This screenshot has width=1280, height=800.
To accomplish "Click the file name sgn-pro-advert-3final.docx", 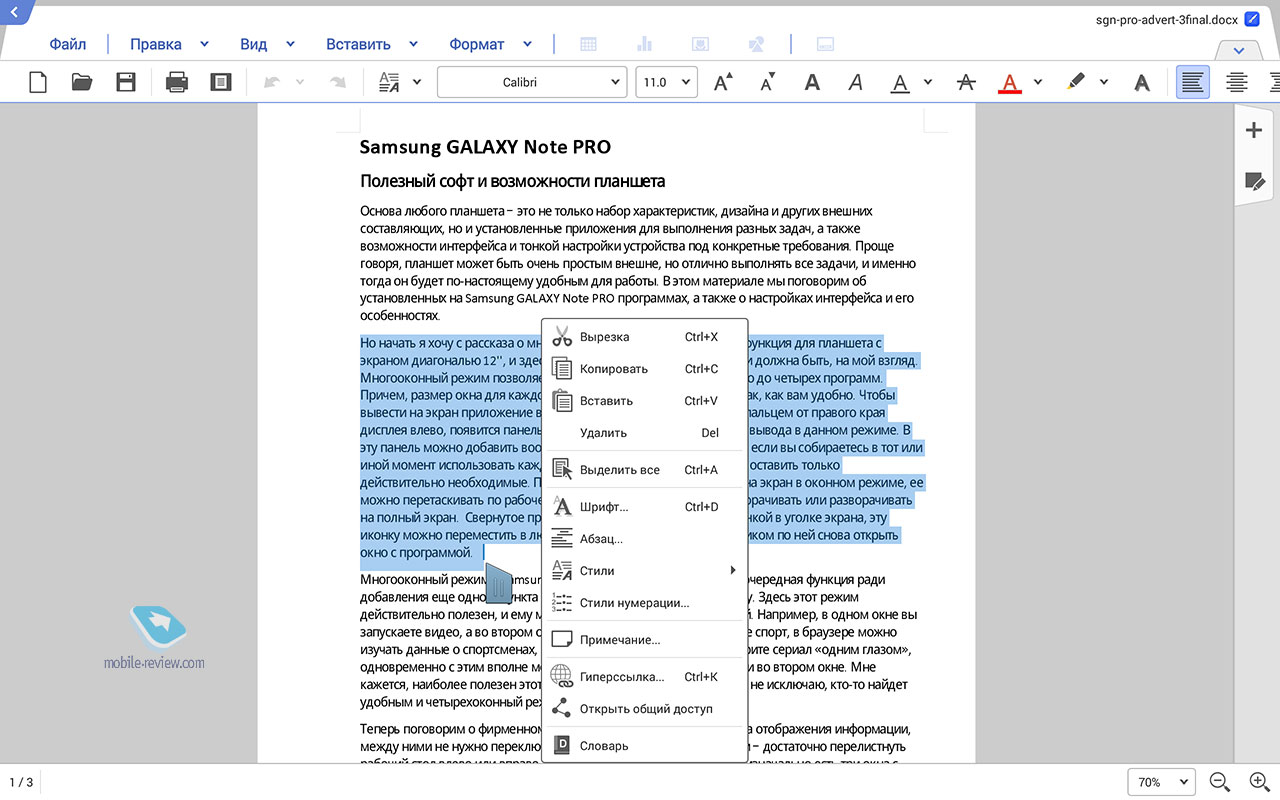I will [1167, 19].
